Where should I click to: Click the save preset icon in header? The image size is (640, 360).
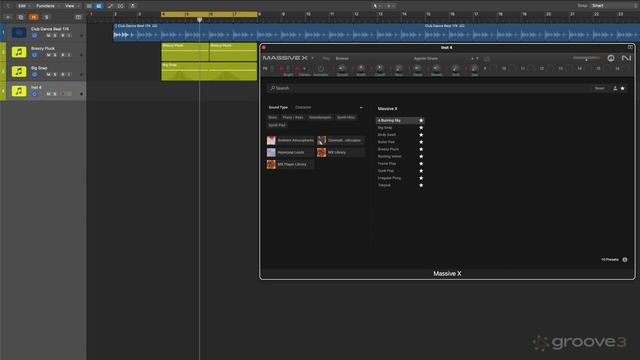487,59
